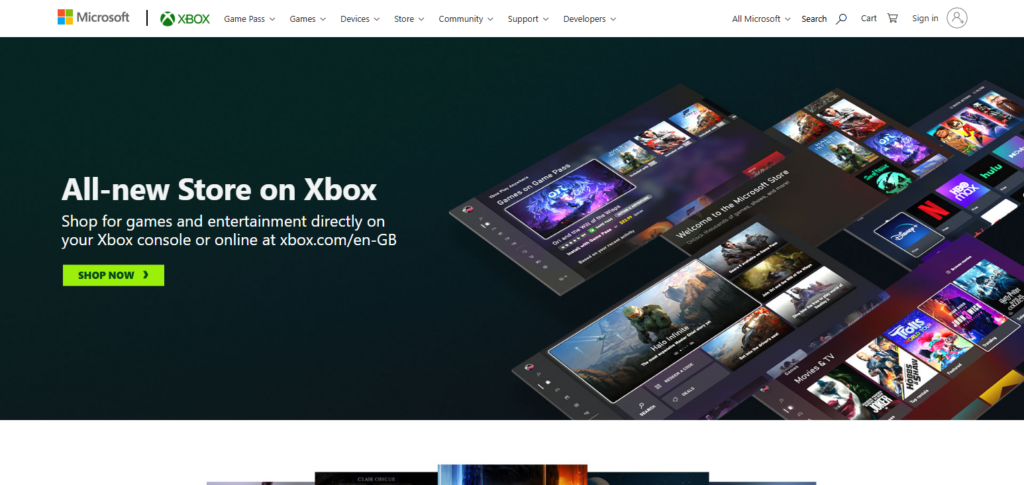This screenshot has width=1024, height=485.
Task: Open the Xbox logo home link
Action: tap(185, 19)
